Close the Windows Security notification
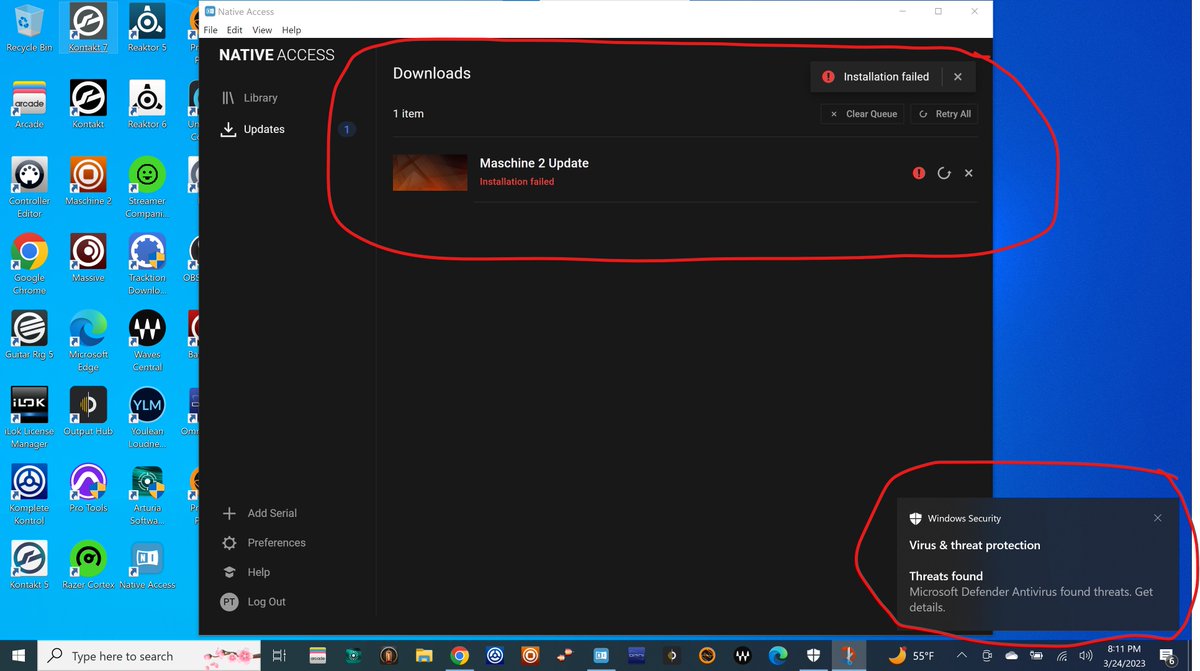 [x=1158, y=518]
